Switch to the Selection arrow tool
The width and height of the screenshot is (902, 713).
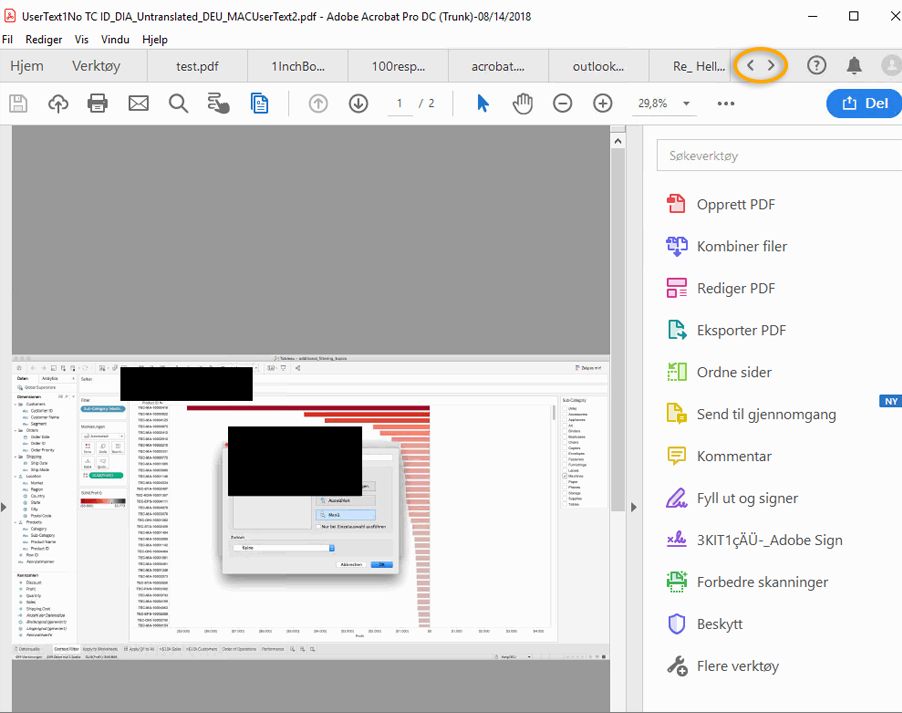482,103
